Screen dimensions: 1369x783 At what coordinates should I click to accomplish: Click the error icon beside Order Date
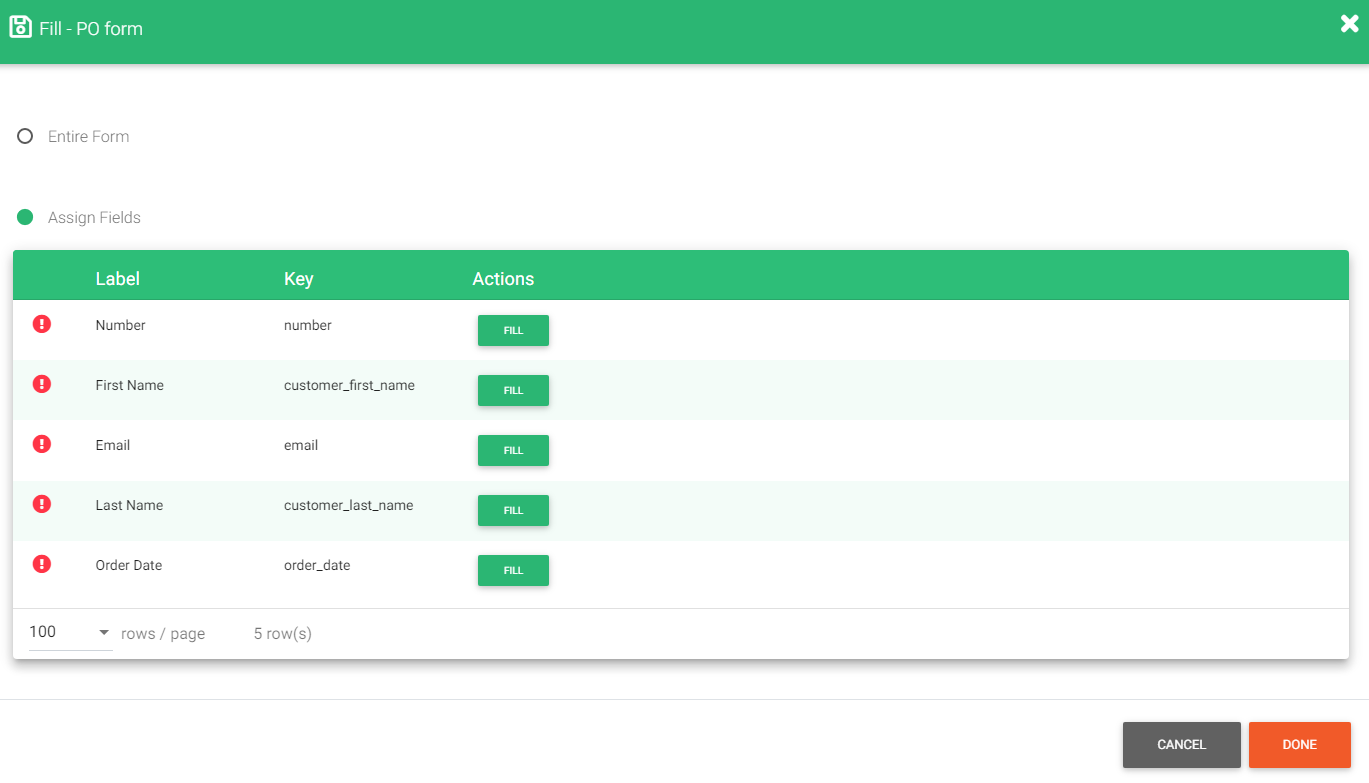point(41,563)
